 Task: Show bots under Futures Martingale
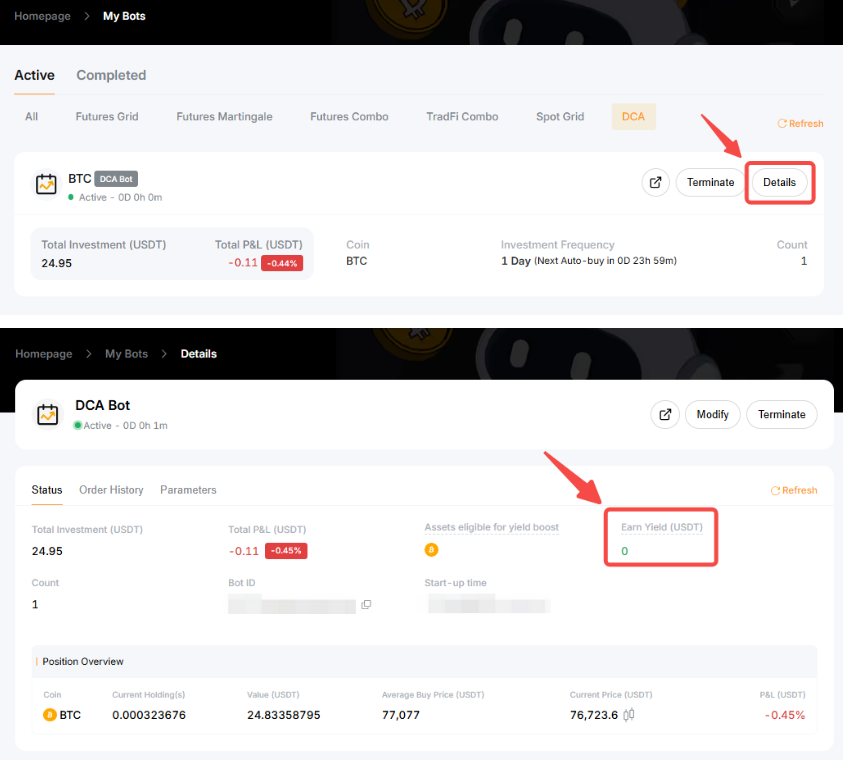[224, 117]
